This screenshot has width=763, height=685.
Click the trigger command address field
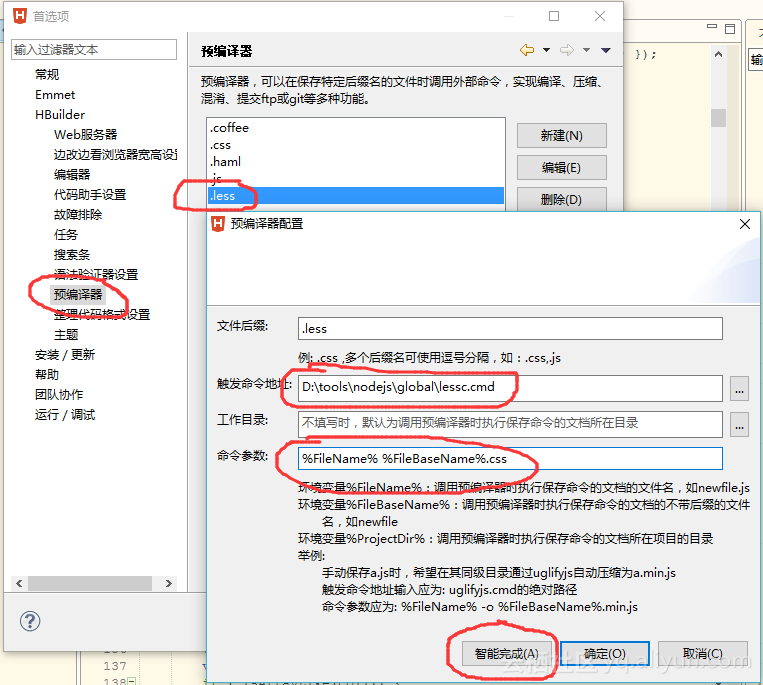(x=510, y=388)
